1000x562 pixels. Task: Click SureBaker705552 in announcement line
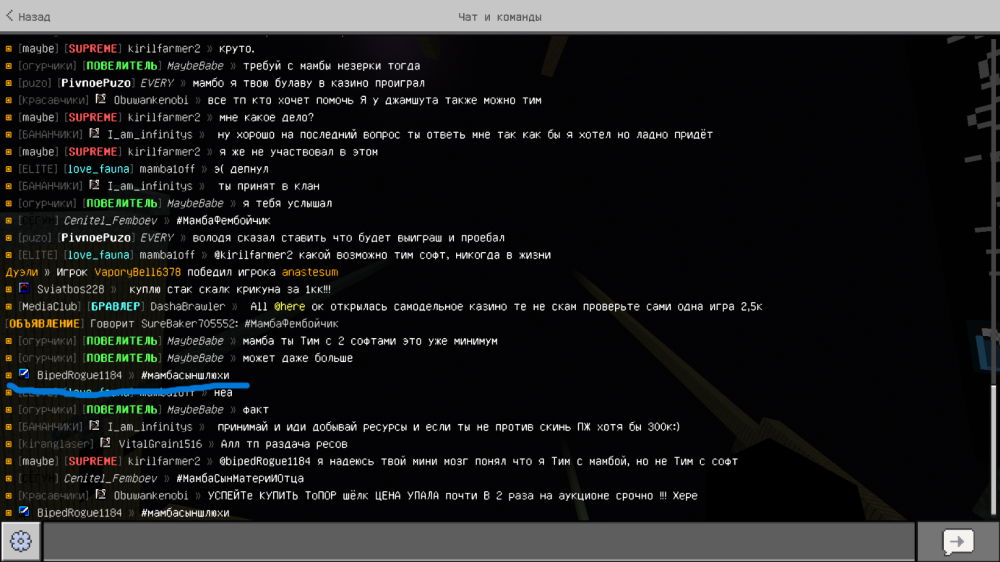(188, 324)
